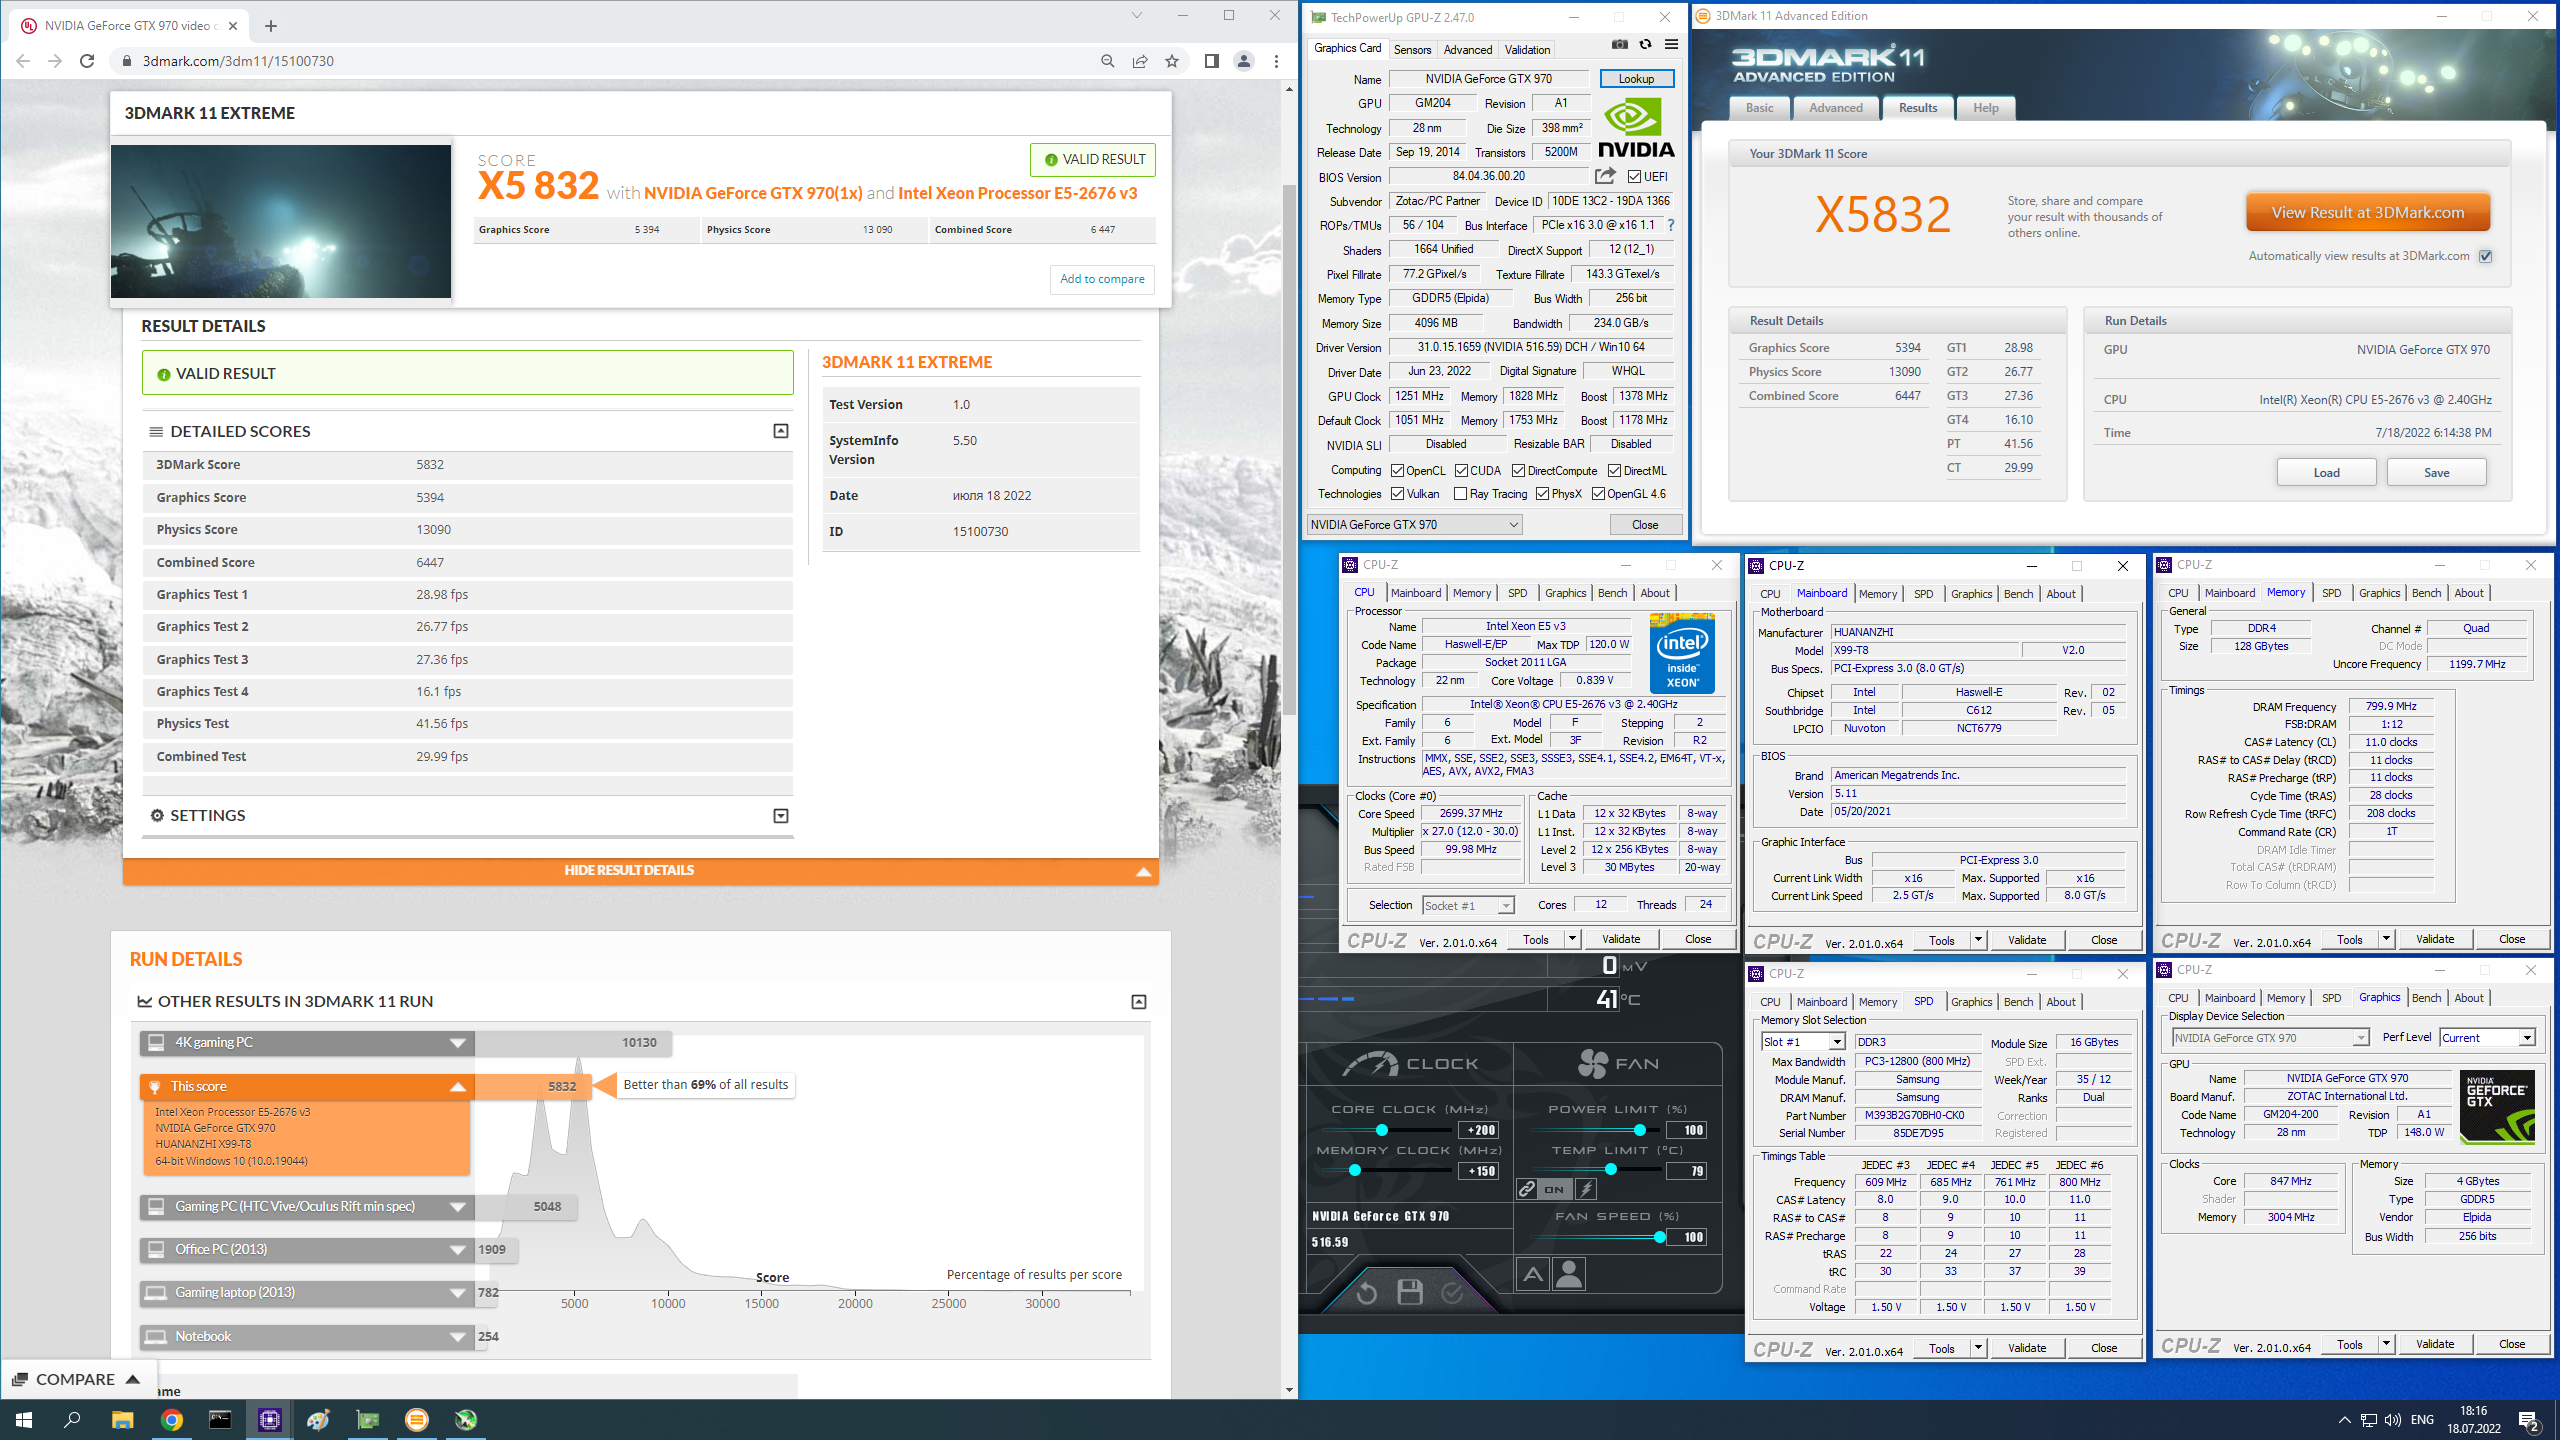Click the lightning bolt priority icon in Afterburner
2560x1440 pixels.
coord(1586,1189)
